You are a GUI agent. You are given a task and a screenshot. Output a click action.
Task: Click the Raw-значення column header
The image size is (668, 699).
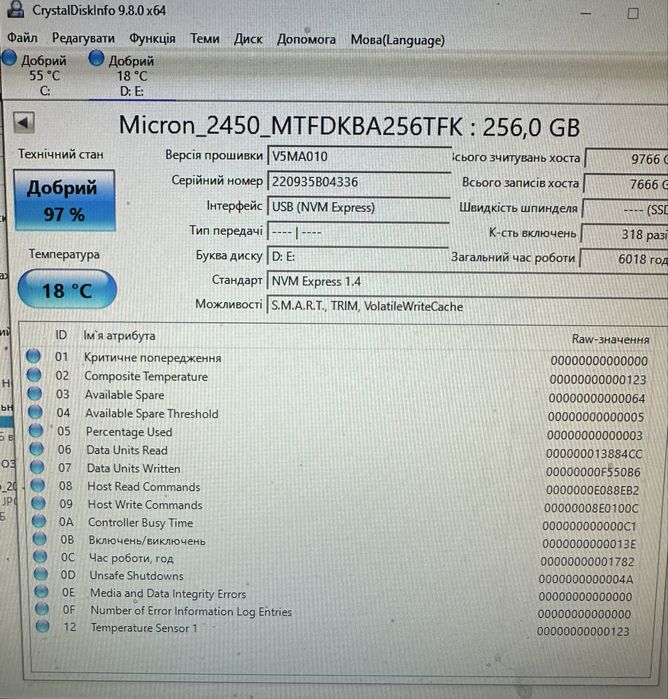[x=610, y=339]
